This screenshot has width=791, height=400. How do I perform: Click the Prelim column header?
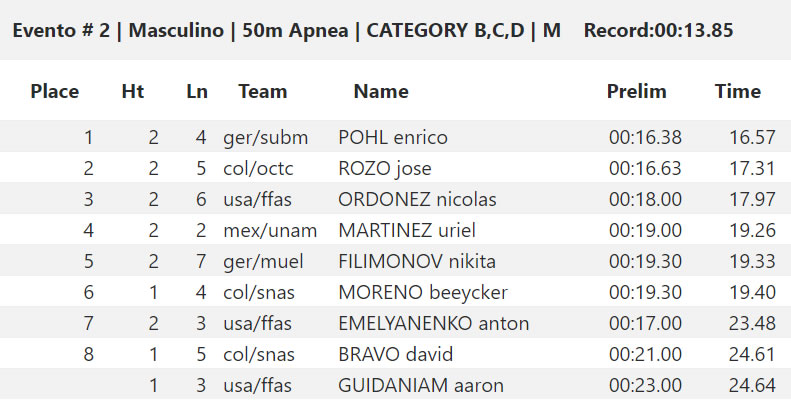[x=637, y=91]
